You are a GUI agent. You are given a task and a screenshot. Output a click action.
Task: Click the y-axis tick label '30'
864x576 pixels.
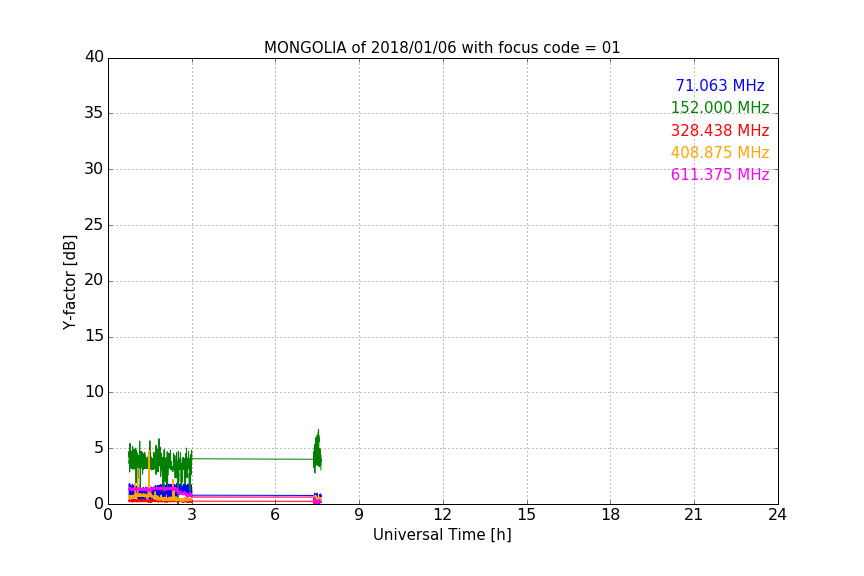[94, 169]
